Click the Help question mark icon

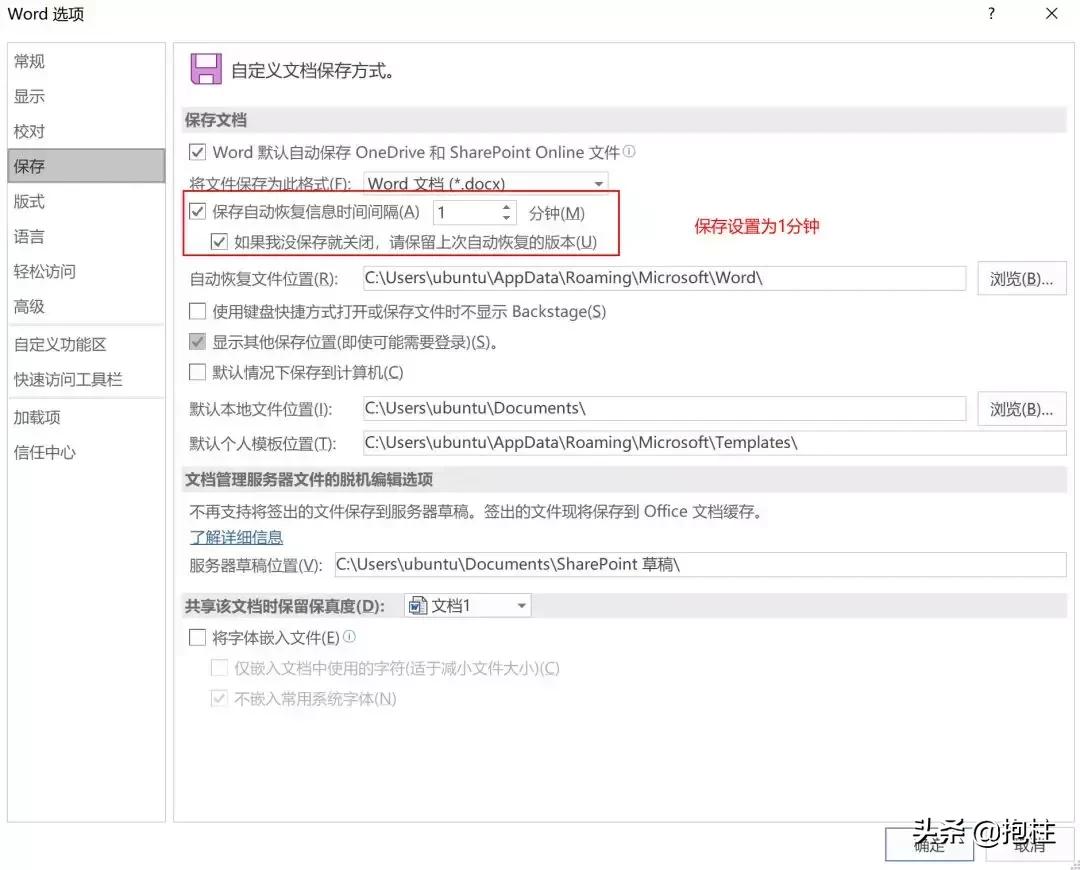[x=990, y=14]
